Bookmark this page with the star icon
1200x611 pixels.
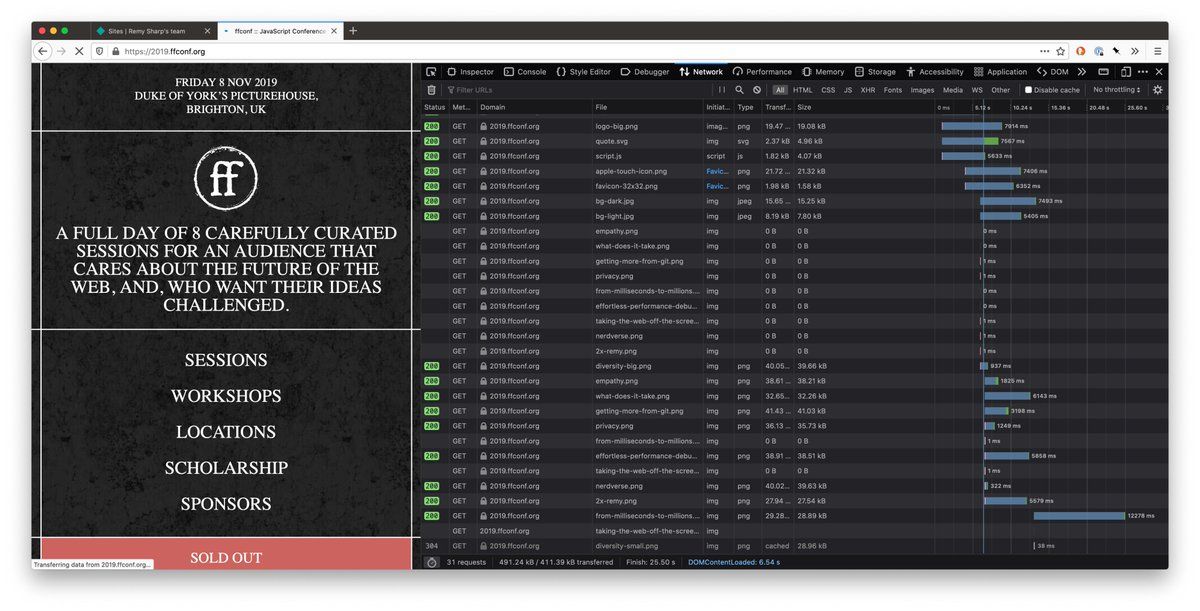coord(1060,51)
